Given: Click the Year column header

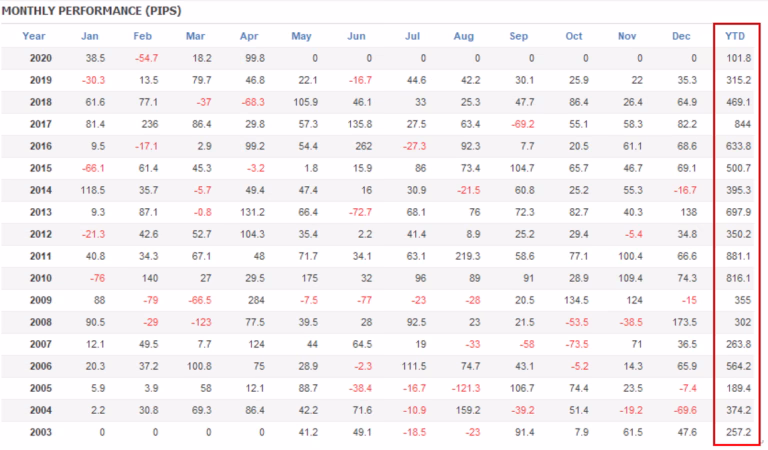Looking at the screenshot, I should (x=34, y=37).
